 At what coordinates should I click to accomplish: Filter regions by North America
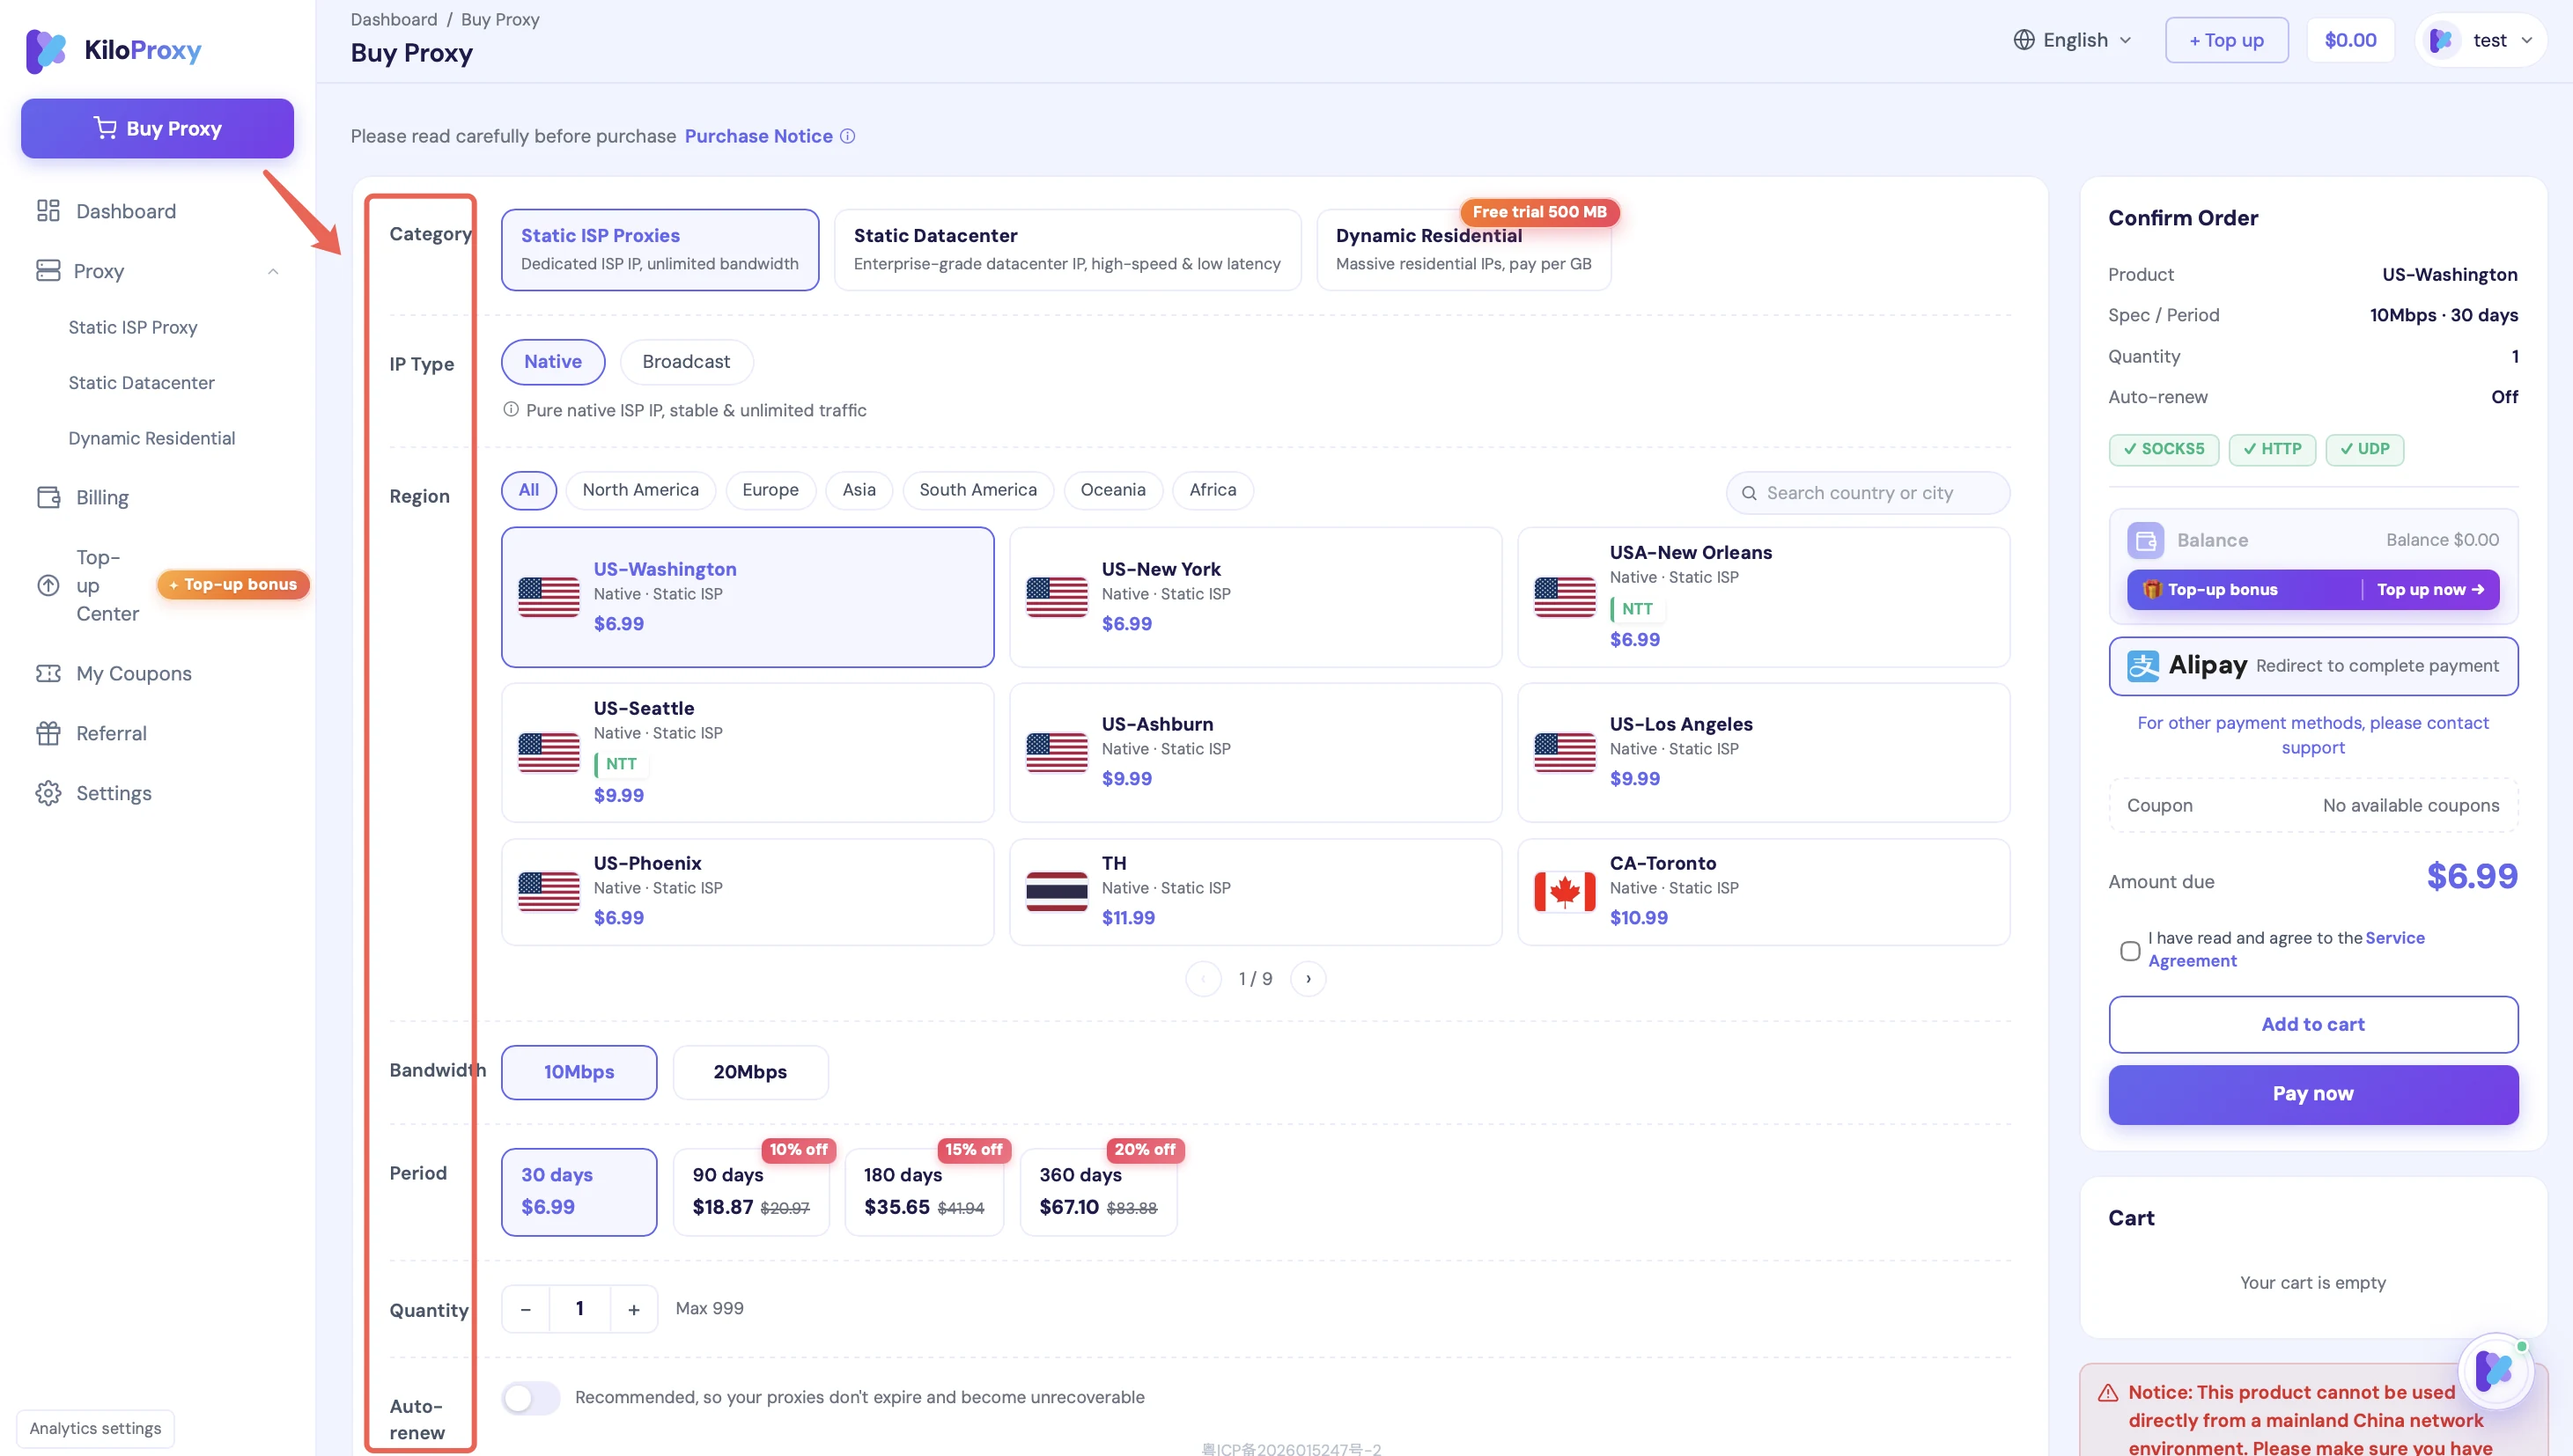point(641,490)
